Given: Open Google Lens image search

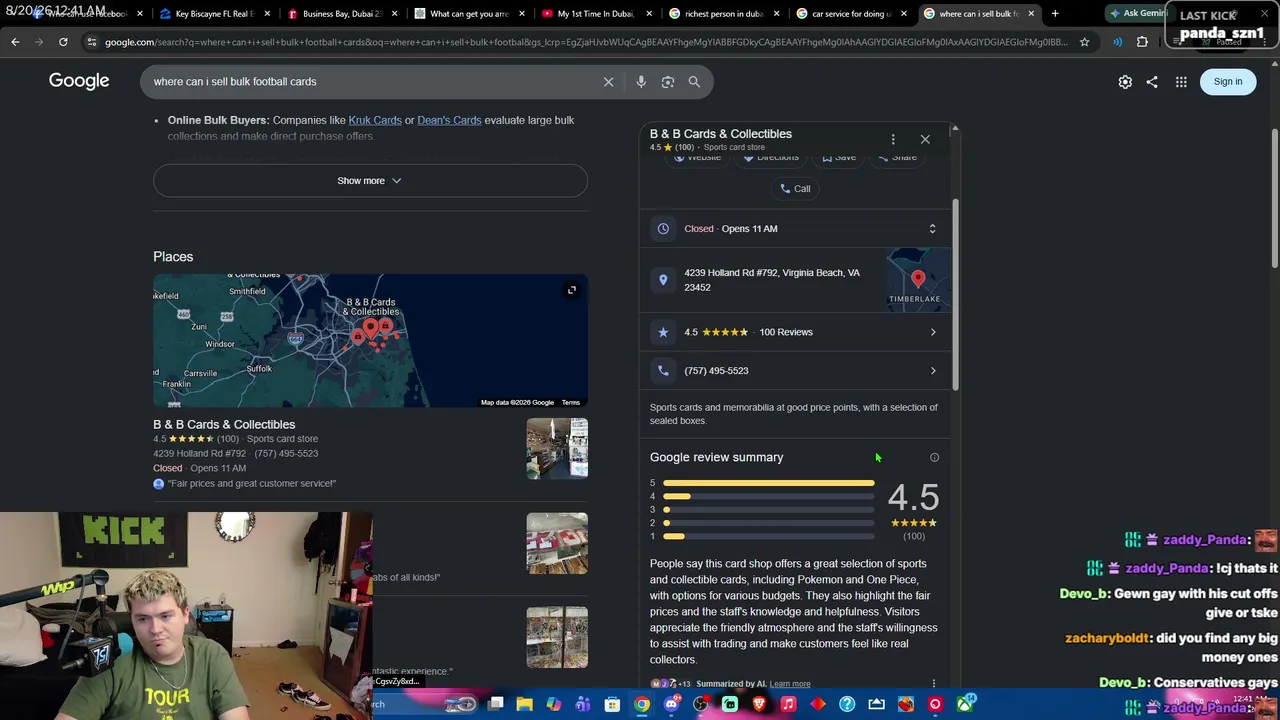Looking at the screenshot, I should (668, 82).
